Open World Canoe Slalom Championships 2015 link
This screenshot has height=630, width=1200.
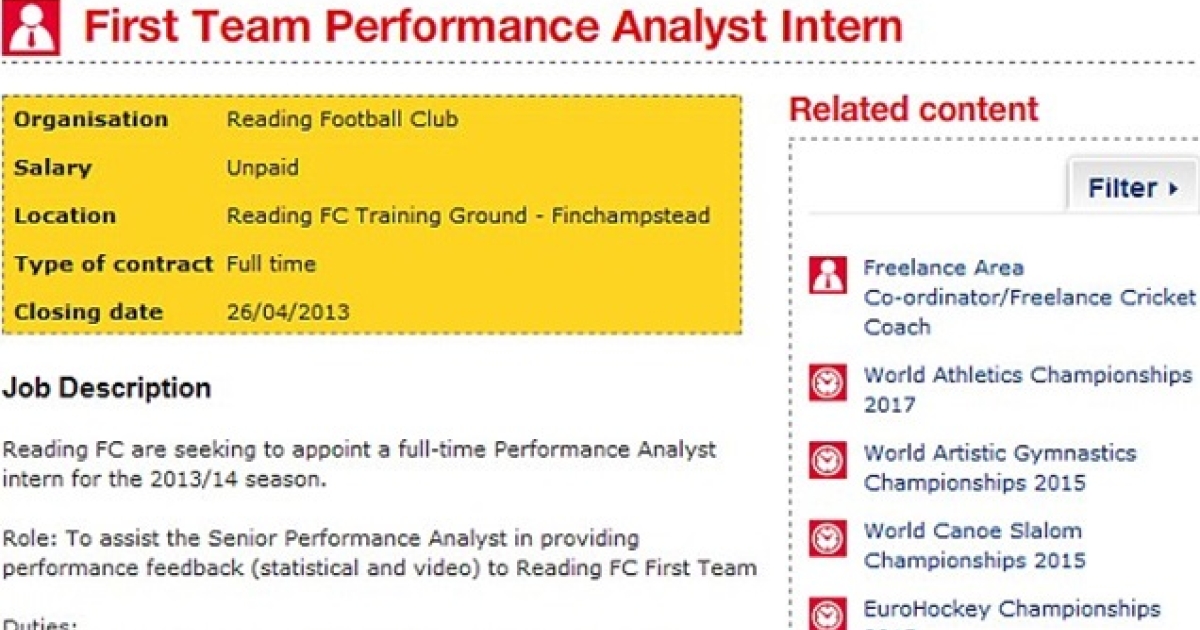coord(975,546)
